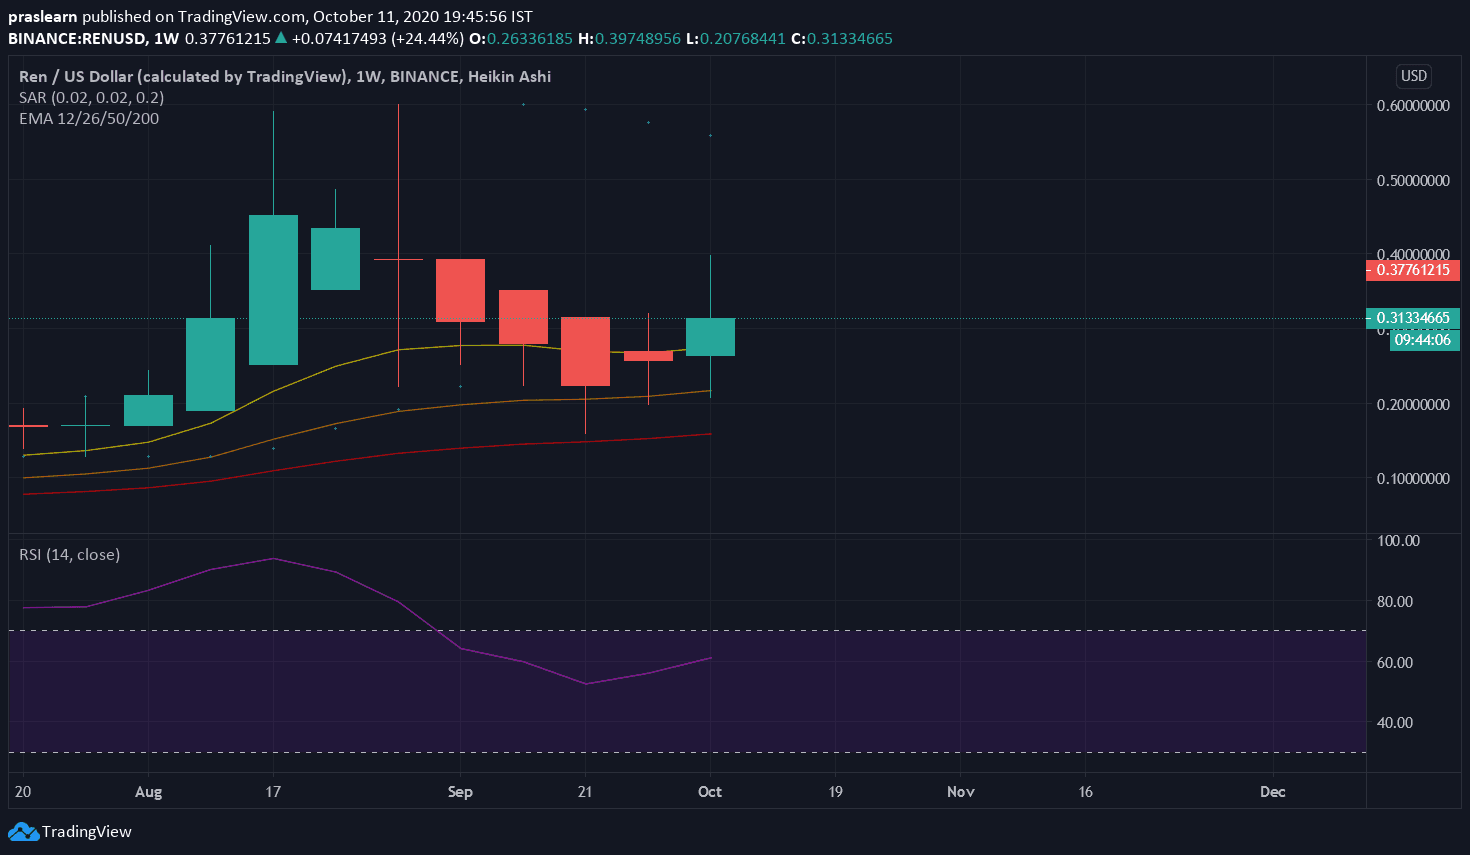Click the praslearn author name
The width and height of the screenshot is (1470, 855).
pyautogui.click(x=42, y=16)
